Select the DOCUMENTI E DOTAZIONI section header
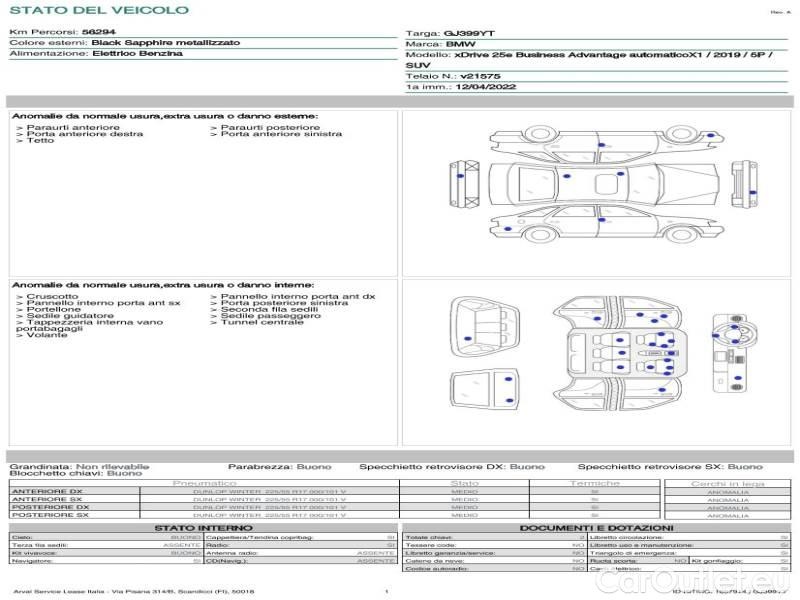The image size is (800, 600). pyautogui.click(x=596, y=528)
